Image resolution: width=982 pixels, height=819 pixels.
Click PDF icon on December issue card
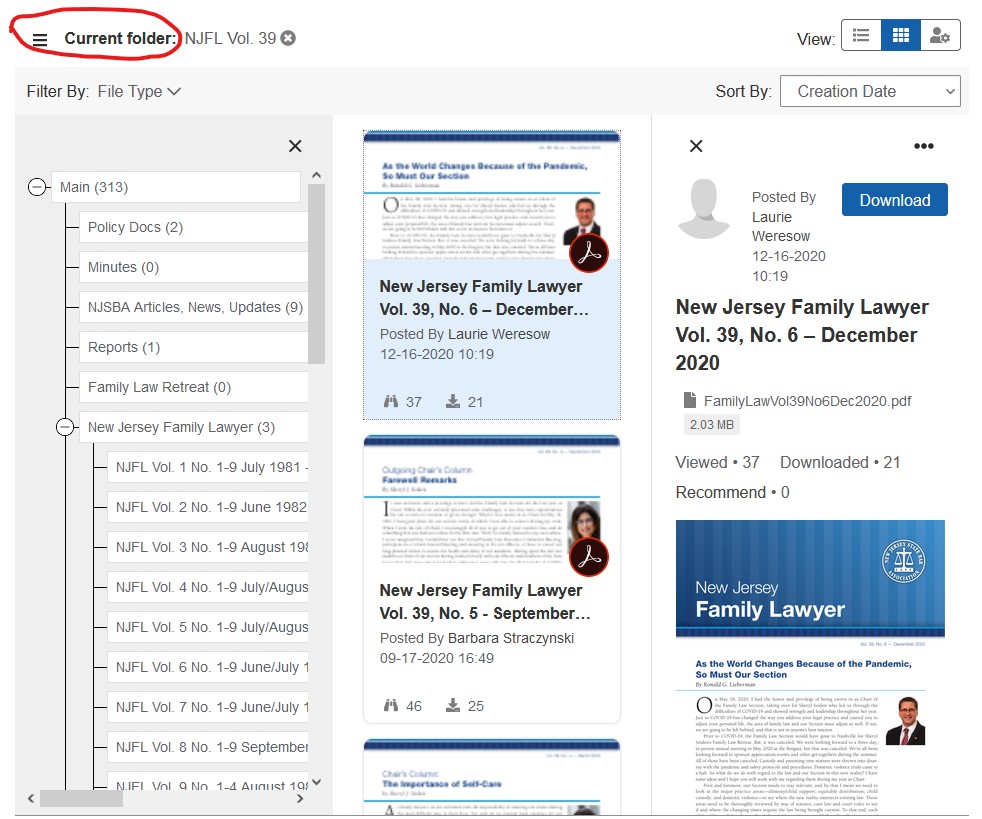tap(589, 253)
